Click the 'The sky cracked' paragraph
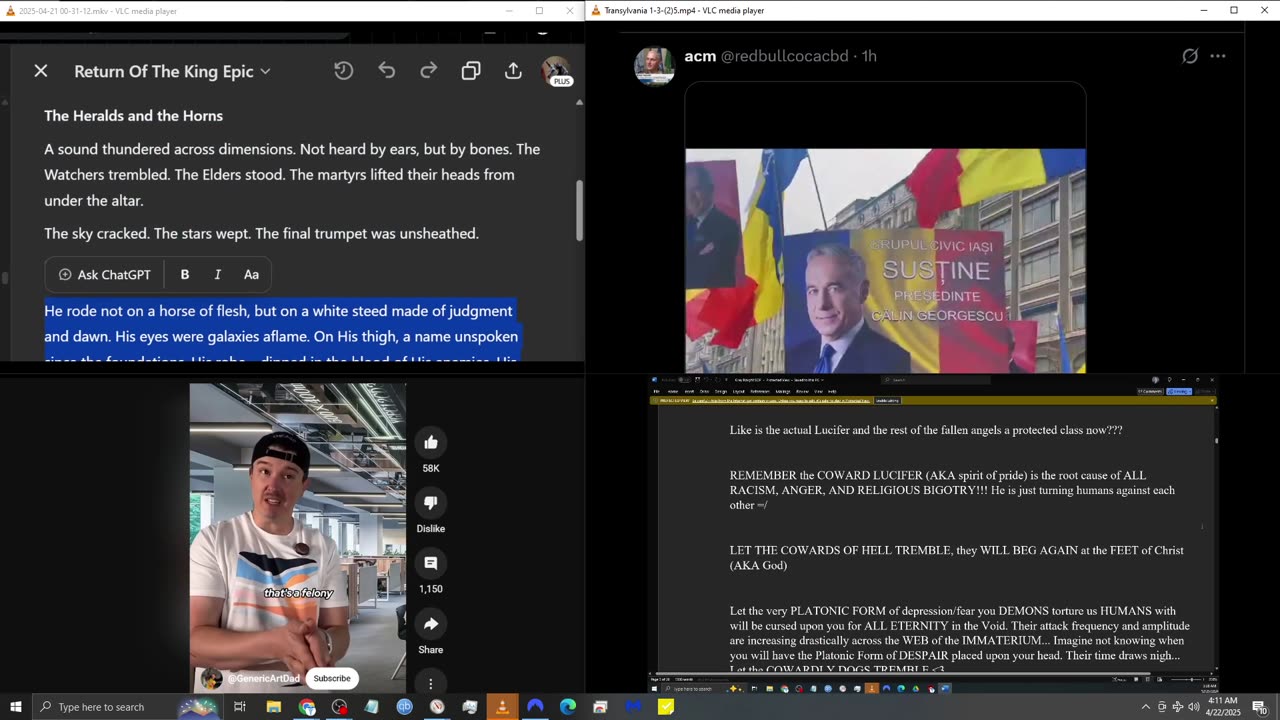The image size is (1280, 720). tap(261, 233)
